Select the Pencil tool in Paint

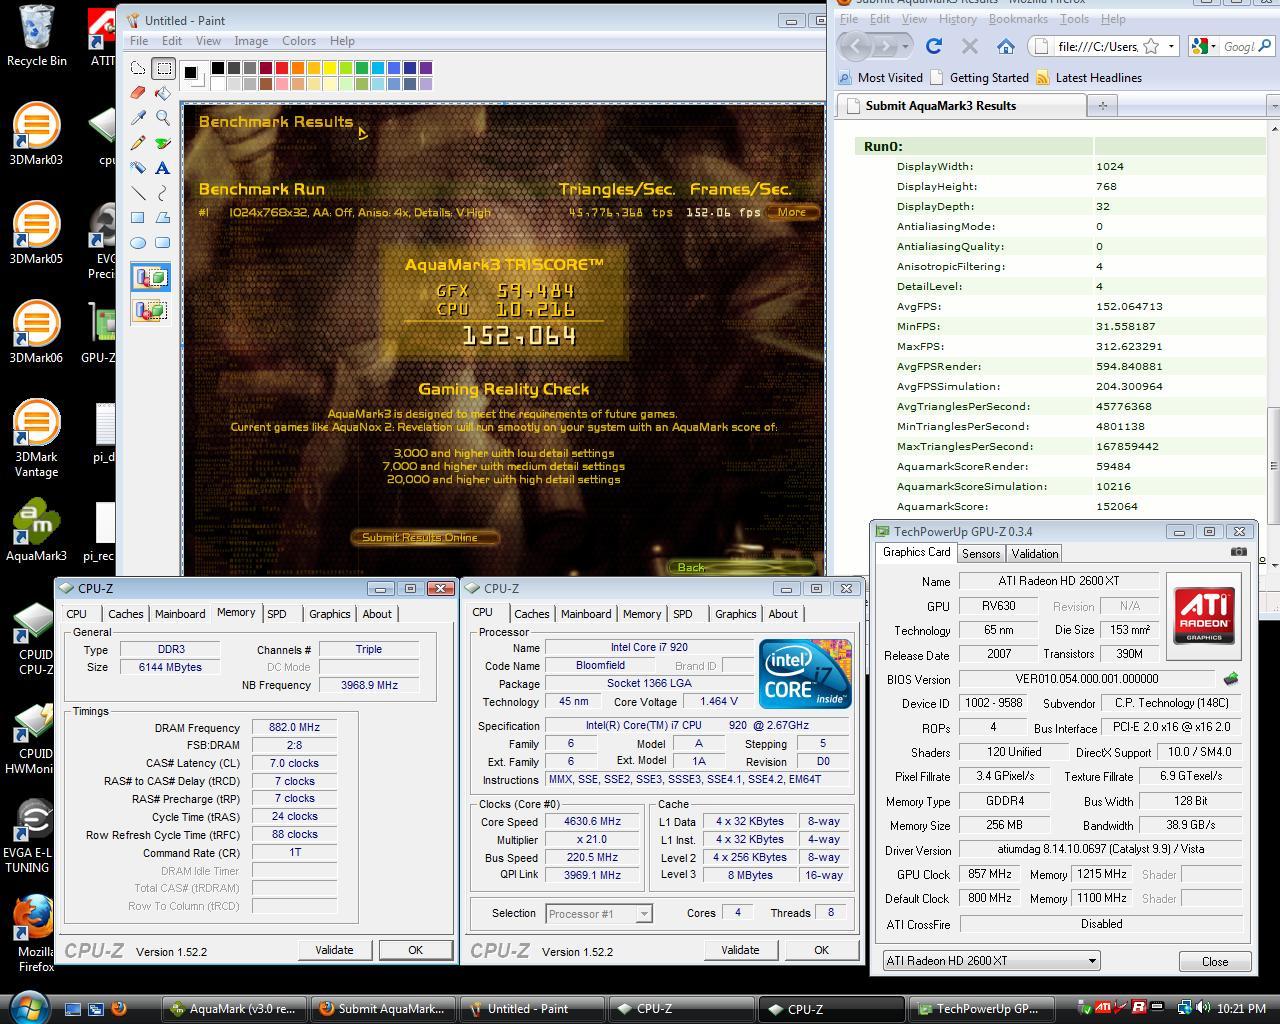(138, 143)
